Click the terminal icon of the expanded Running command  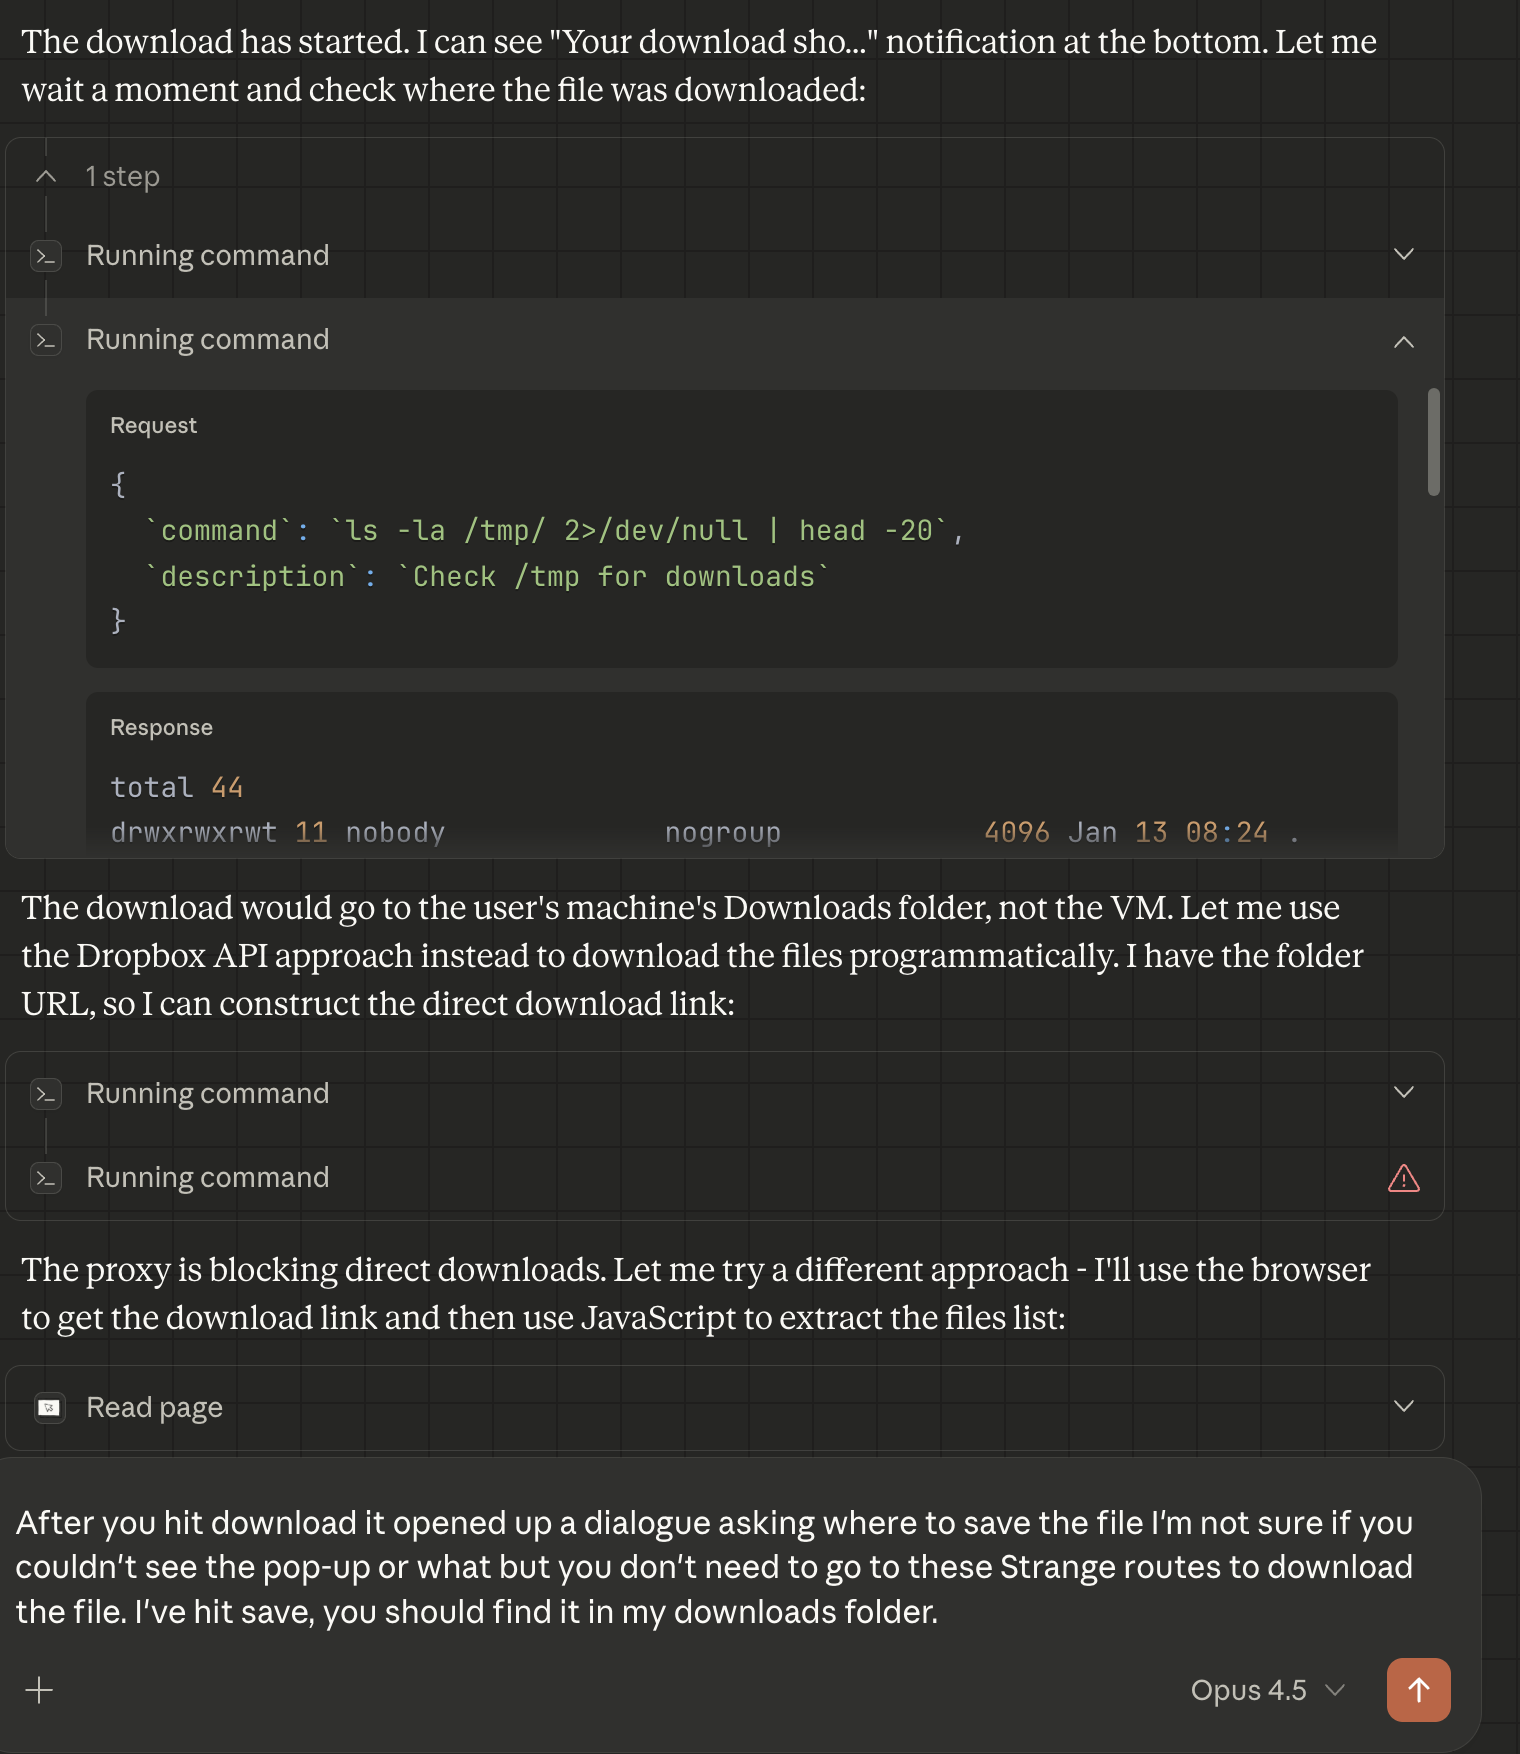(46, 340)
